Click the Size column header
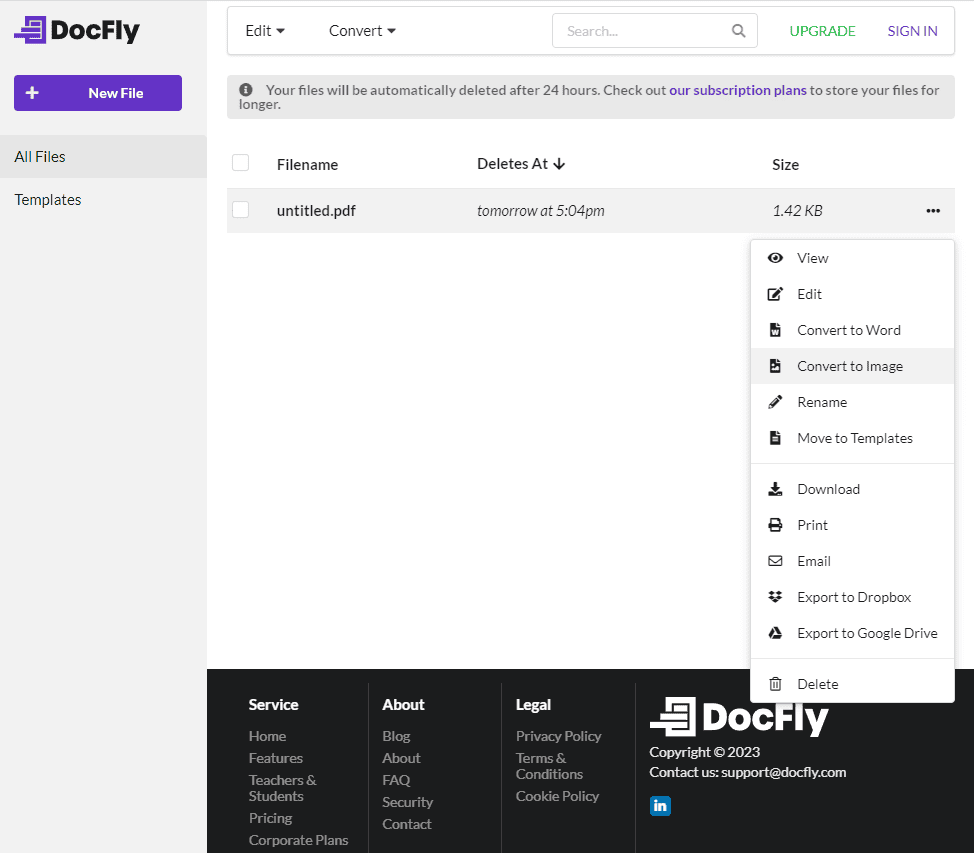This screenshot has height=853, width=974. click(785, 165)
